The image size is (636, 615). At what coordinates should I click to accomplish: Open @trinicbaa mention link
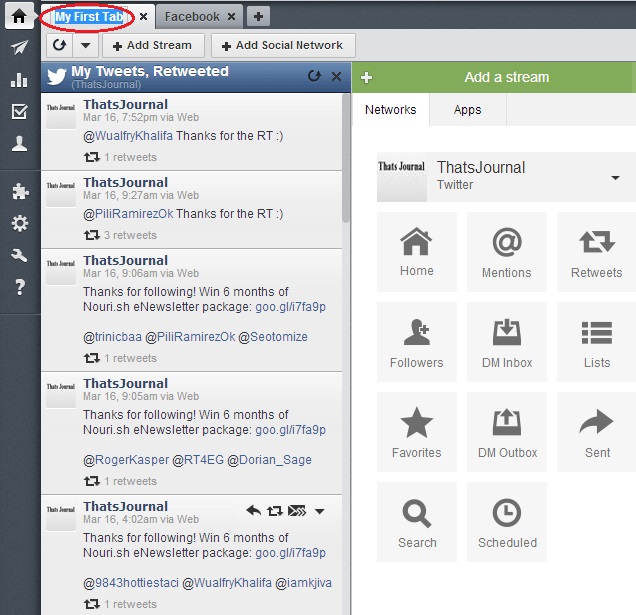(x=112, y=337)
